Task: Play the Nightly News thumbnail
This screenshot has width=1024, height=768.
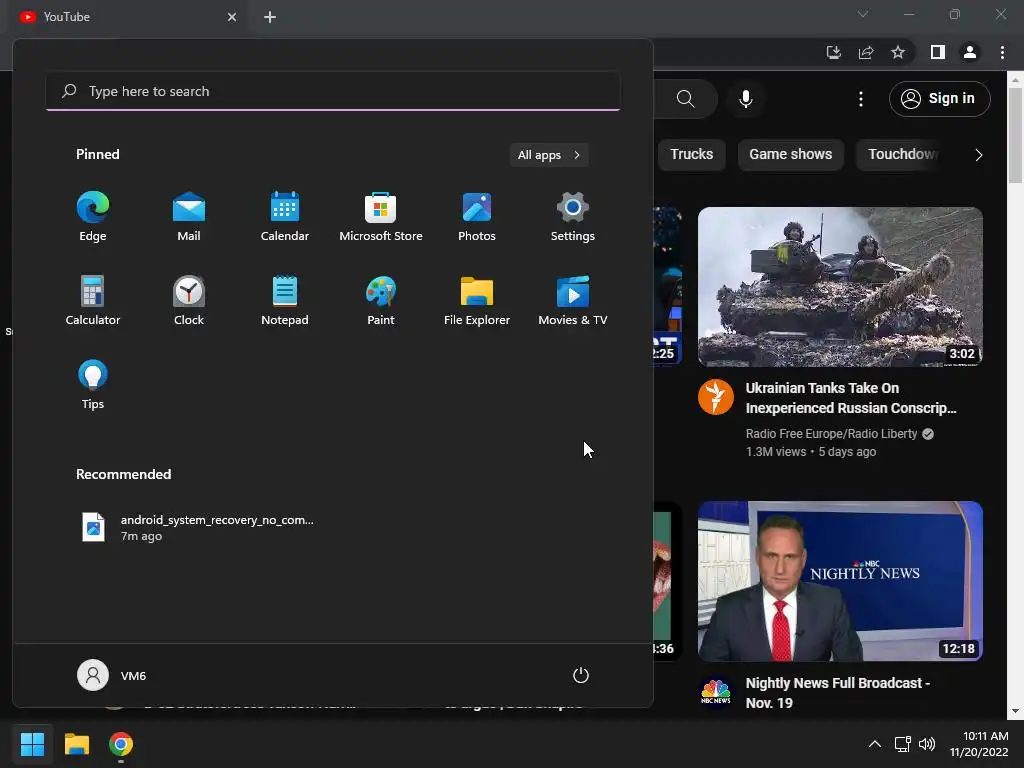Action: pyautogui.click(x=840, y=581)
